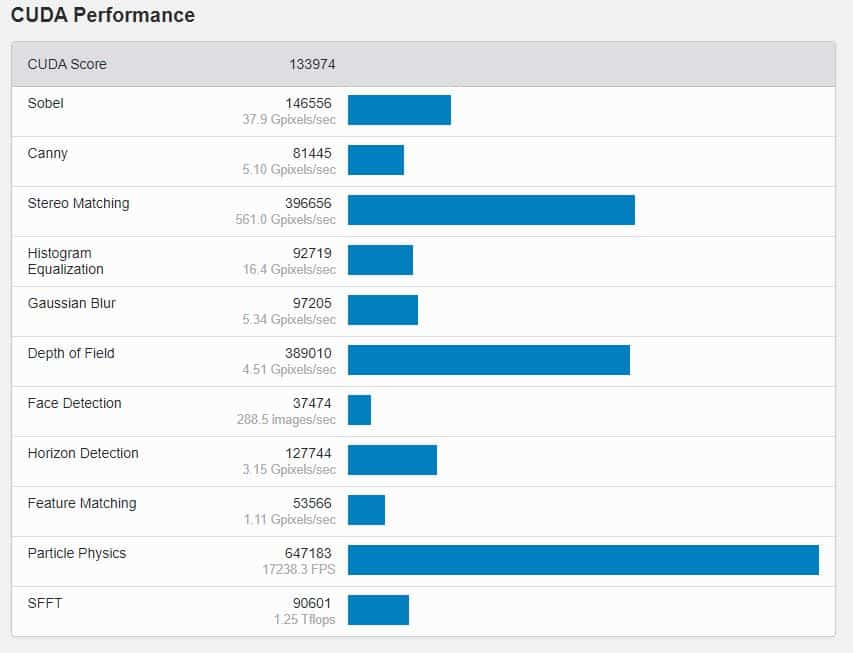Click the Sobel blue performance bar
This screenshot has width=853, height=653.
pos(399,110)
